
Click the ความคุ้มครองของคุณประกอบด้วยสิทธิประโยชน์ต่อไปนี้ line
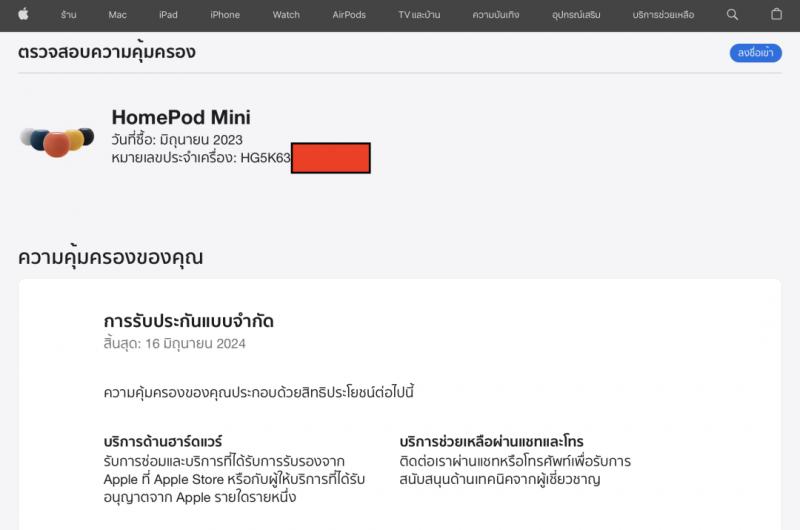click(x=258, y=392)
